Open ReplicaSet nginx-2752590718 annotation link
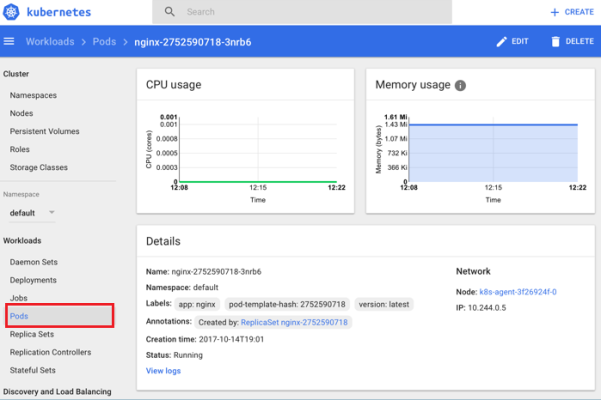The image size is (601, 400). point(313,322)
